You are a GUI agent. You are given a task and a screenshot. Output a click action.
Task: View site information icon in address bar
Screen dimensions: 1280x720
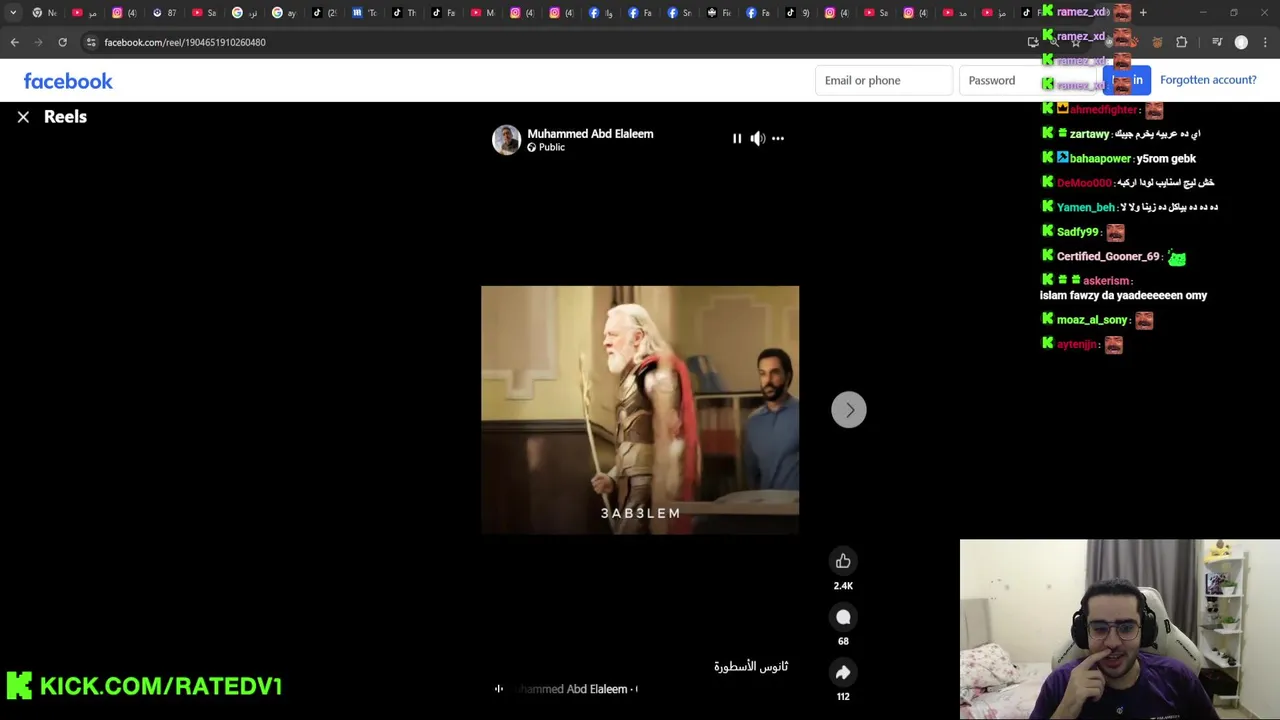pyautogui.click(x=91, y=42)
